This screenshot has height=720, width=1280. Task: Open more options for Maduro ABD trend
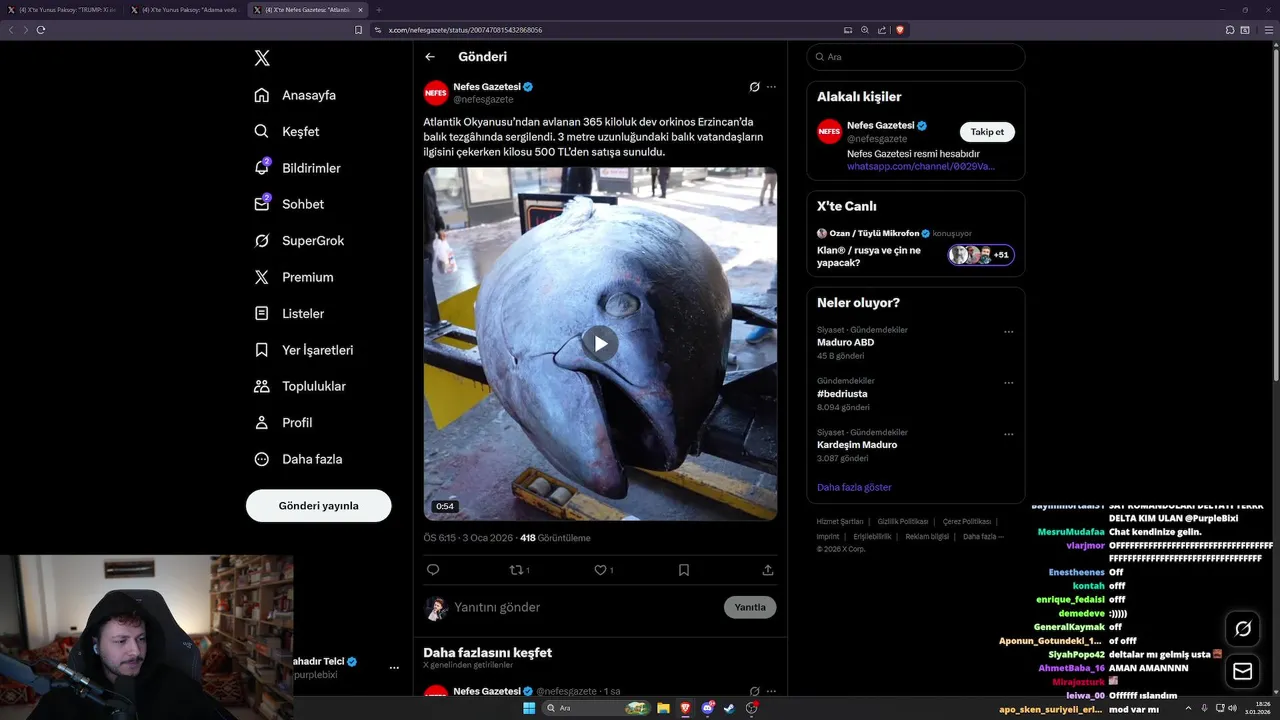[1008, 332]
